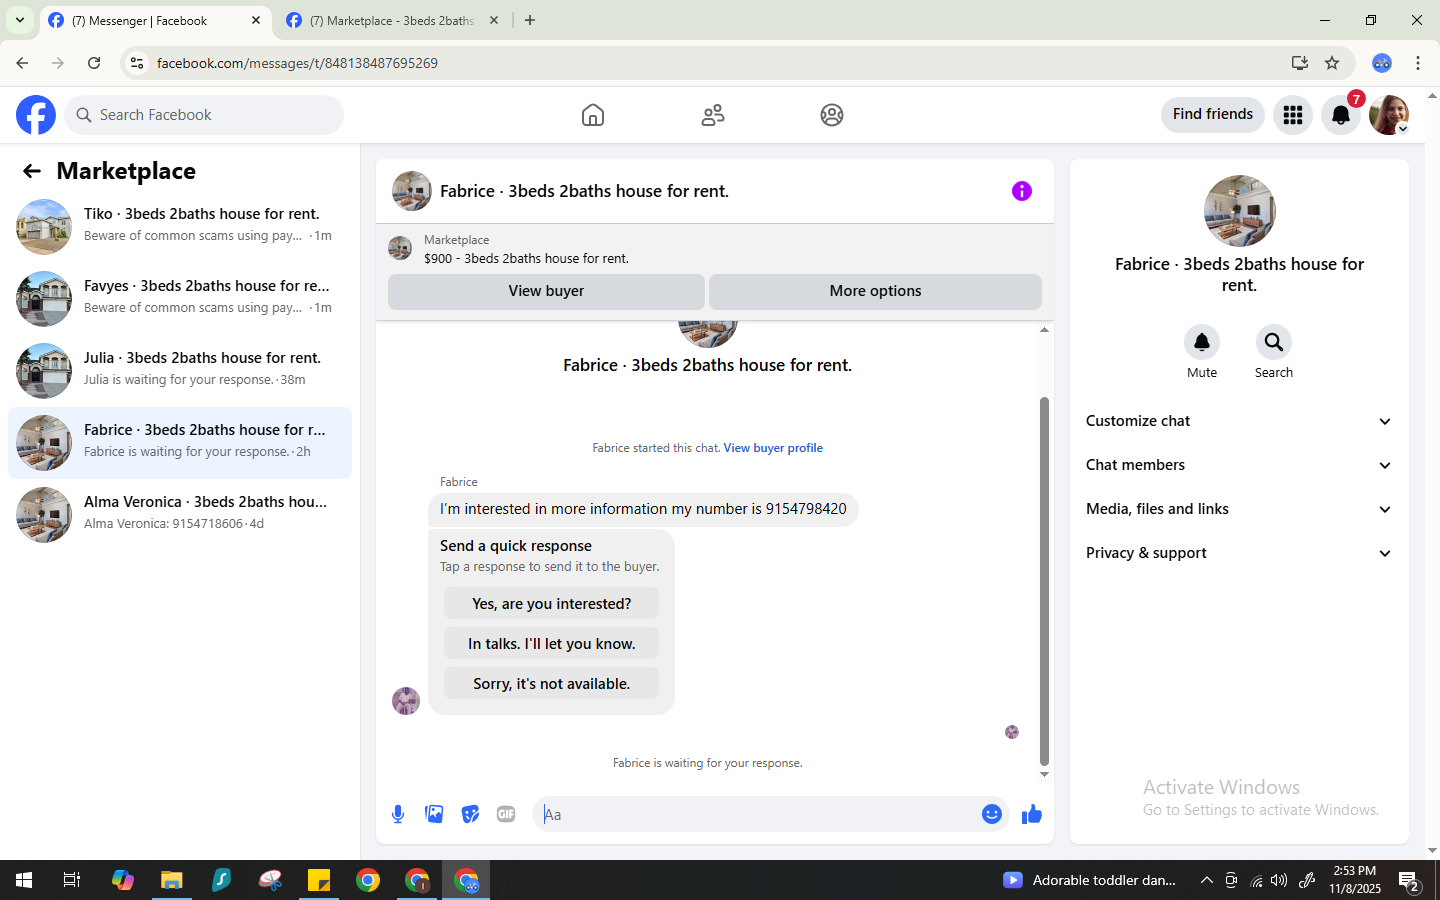Open the Groups icon in top navigation
Viewport: 1440px width, 900px height.
coord(832,115)
